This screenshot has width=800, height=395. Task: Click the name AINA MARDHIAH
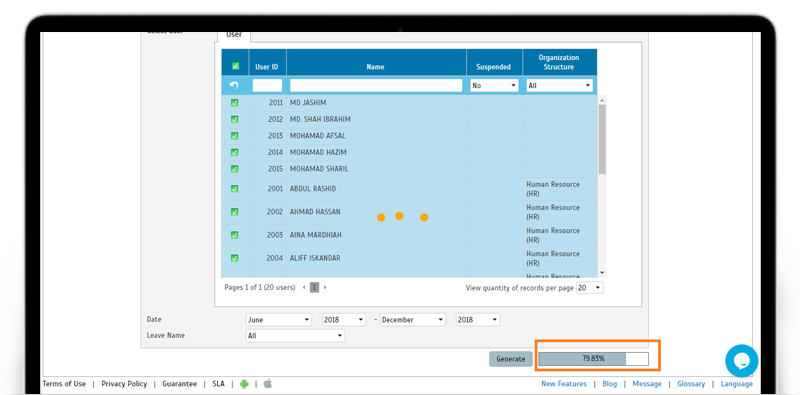pyautogui.click(x=315, y=235)
